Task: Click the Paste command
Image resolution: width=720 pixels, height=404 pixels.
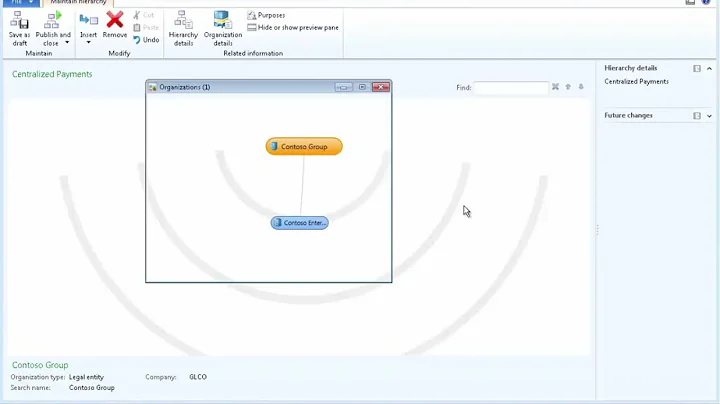Action: 146,28
